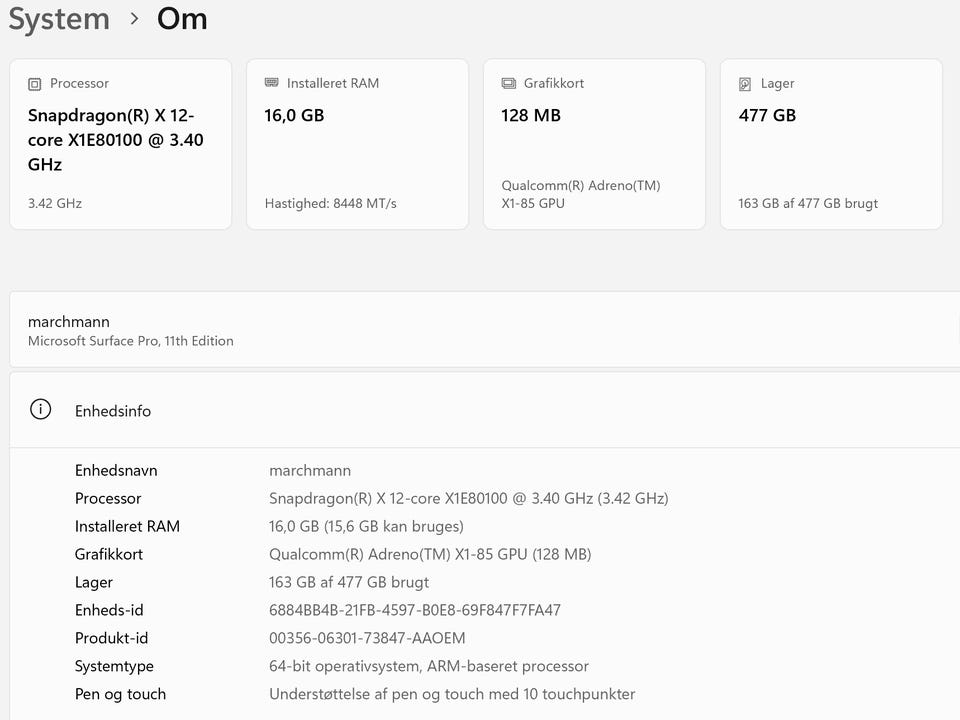Click the info icon beside Enhedsinfo
The image size is (960, 720).
(40, 410)
